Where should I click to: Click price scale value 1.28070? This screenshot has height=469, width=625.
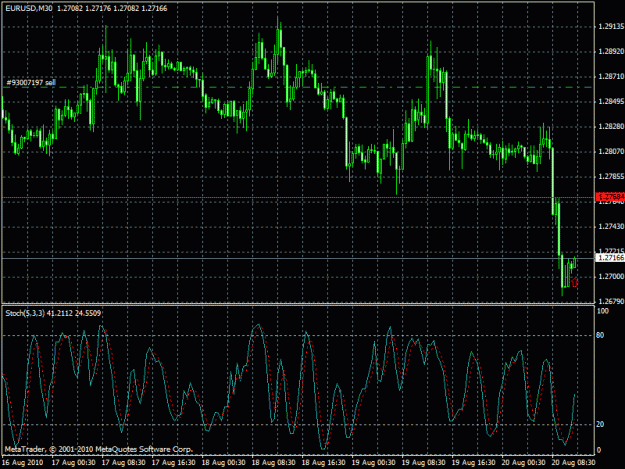611,151
